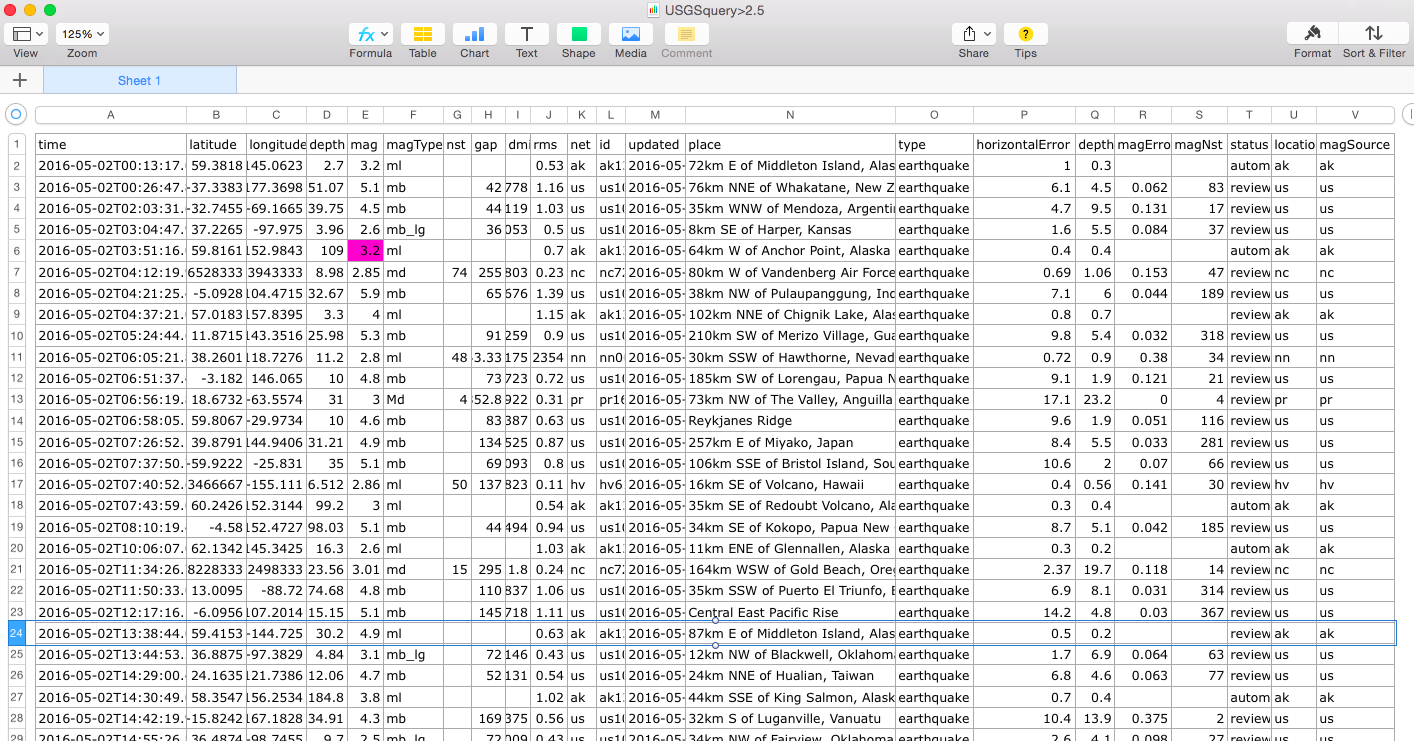Select the 'Md' magType cell in row 13
The width and height of the screenshot is (1414, 741).
pyautogui.click(x=413, y=400)
